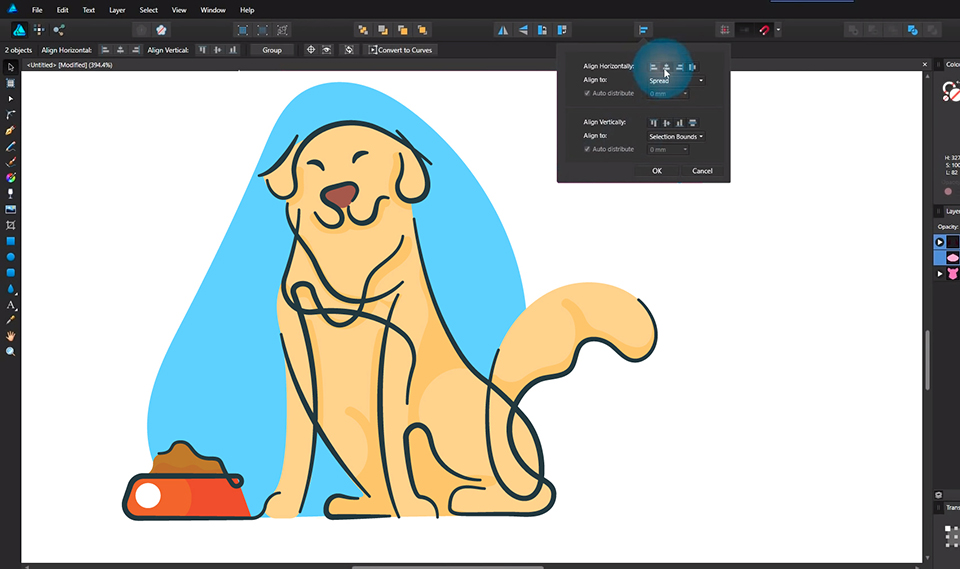Switch to Pixel Persona
960x569 pixels.
pyautogui.click(x=39, y=30)
